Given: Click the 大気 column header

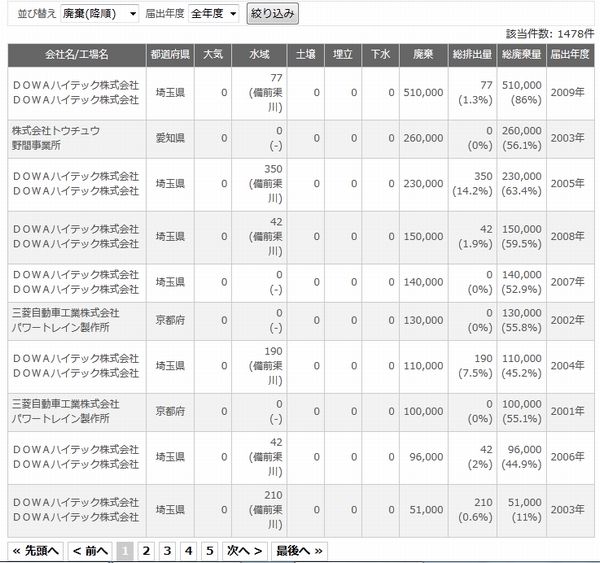Looking at the screenshot, I should click(213, 55).
